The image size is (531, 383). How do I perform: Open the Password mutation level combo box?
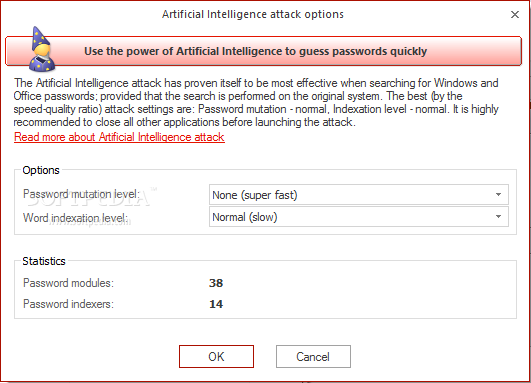[x=359, y=195]
